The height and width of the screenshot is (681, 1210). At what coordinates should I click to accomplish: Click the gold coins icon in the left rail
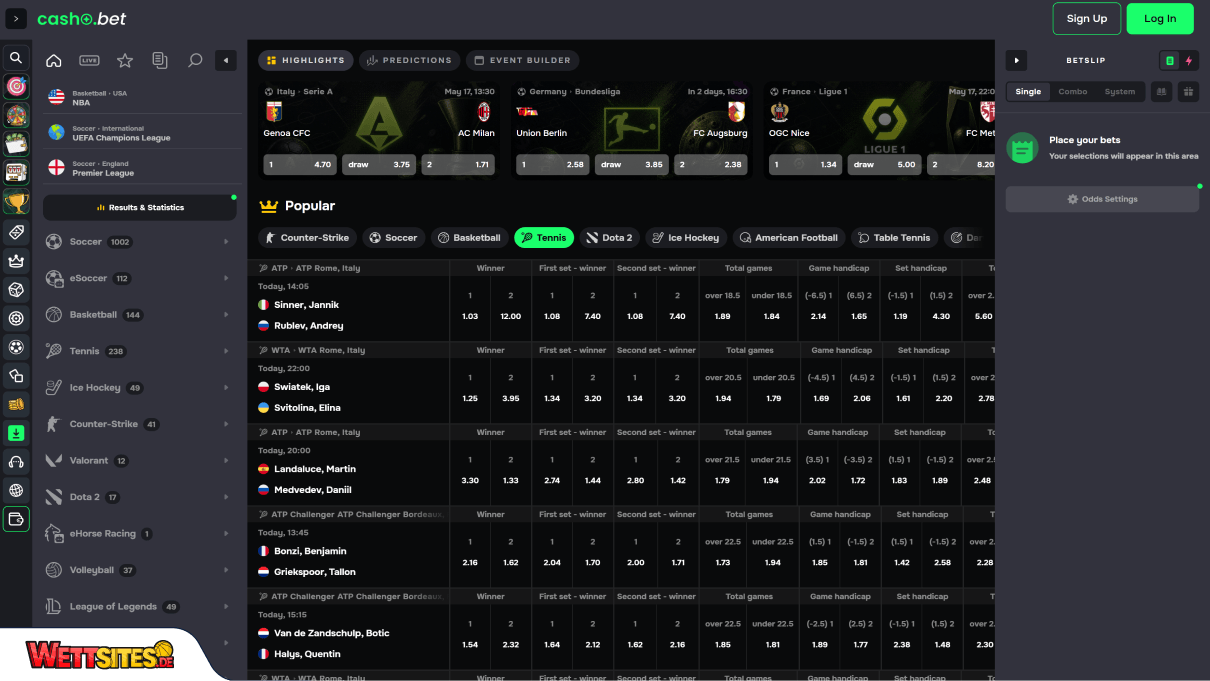16,405
